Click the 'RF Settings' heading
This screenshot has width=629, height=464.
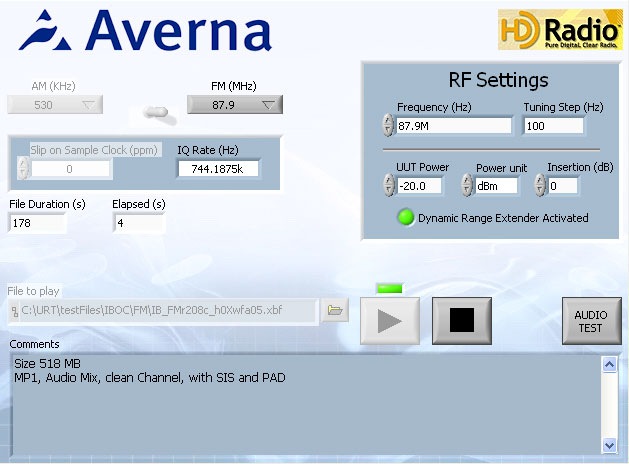click(498, 80)
